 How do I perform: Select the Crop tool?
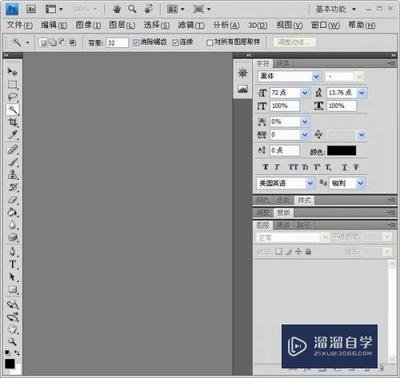pyautogui.click(x=12, y=122)
